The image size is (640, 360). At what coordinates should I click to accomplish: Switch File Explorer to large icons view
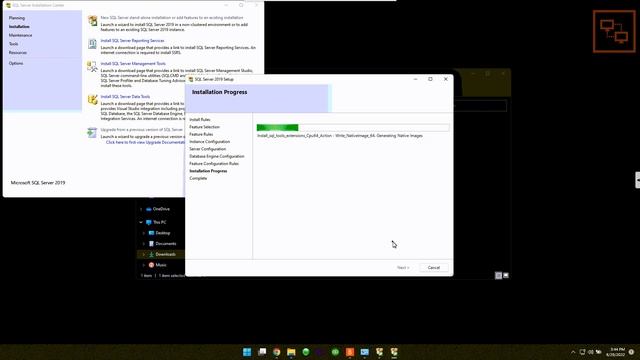coord(506,276)
